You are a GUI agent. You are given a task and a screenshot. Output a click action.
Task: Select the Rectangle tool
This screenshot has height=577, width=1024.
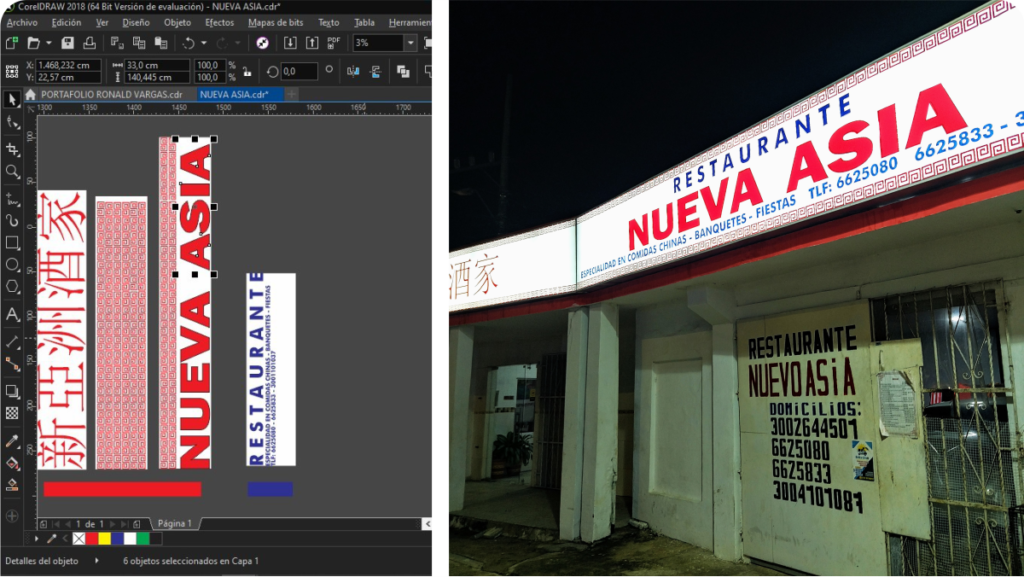point(12,242)
